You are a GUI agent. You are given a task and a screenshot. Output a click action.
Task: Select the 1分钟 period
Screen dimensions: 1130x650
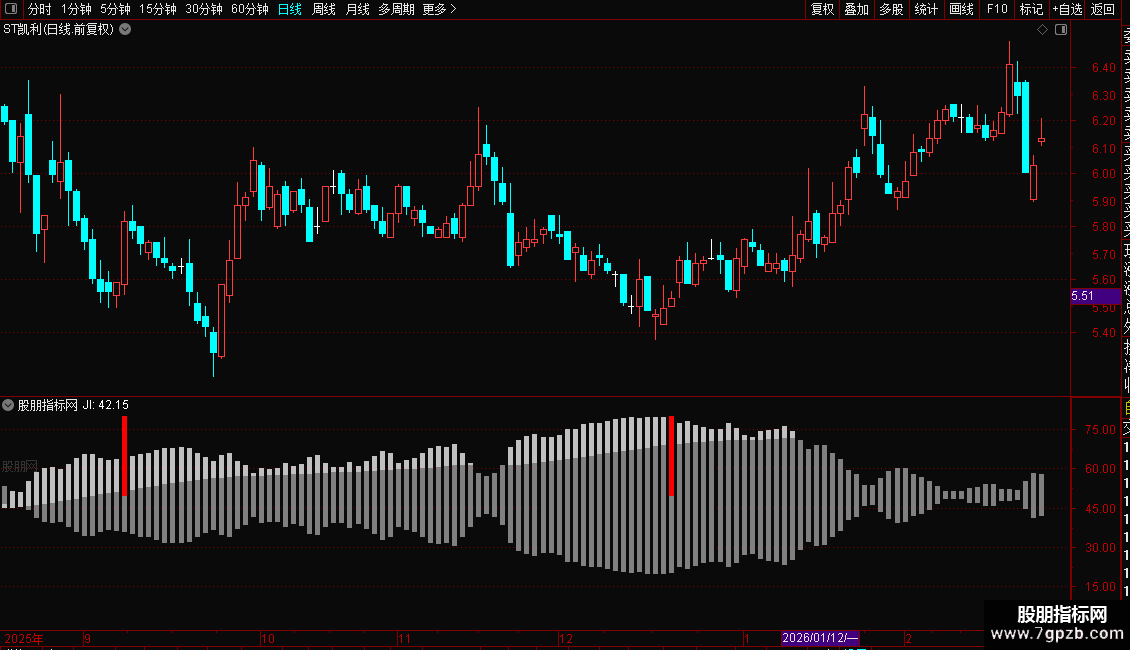pyautogui.click(x=76, y=9)
